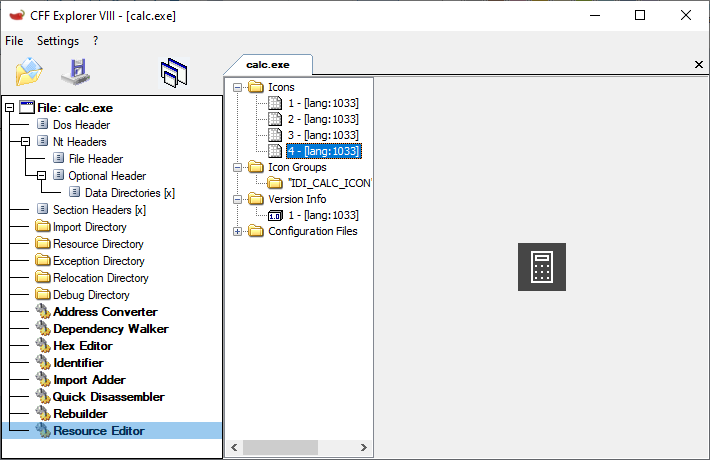Select icon resource 3 - [lang:1033]
Image resolution: width=710 pixels, height=460 pixels.
pos(323,135)
